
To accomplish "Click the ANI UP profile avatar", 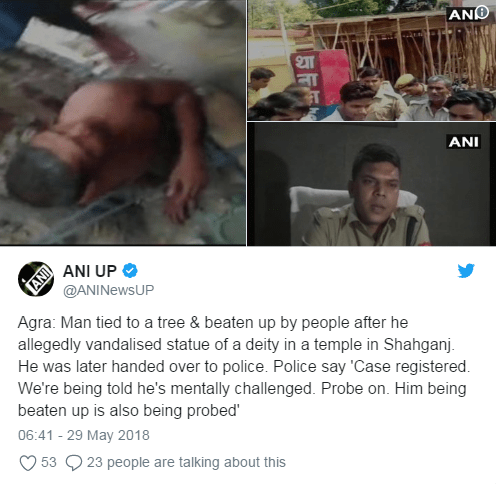I will (36, 279).
